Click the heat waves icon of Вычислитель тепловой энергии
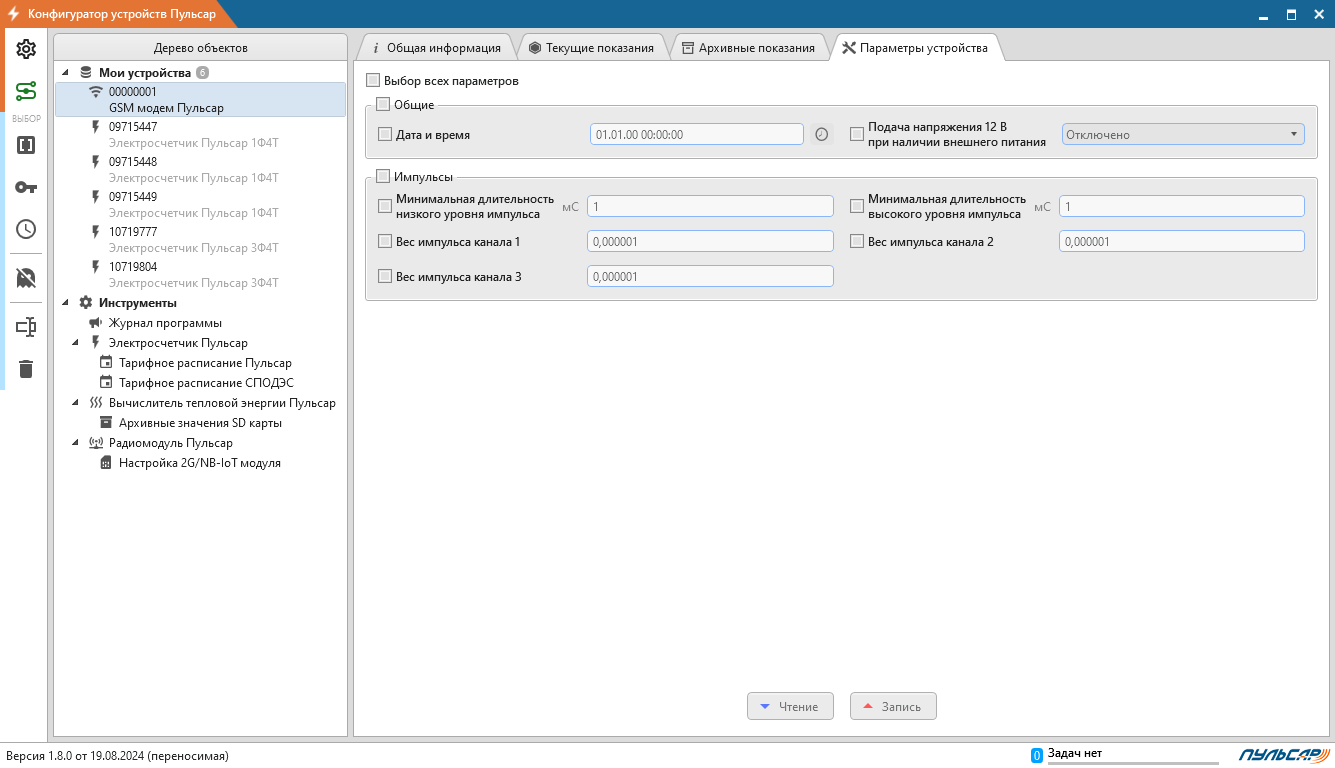The image size is (1335, 768). 96,403
